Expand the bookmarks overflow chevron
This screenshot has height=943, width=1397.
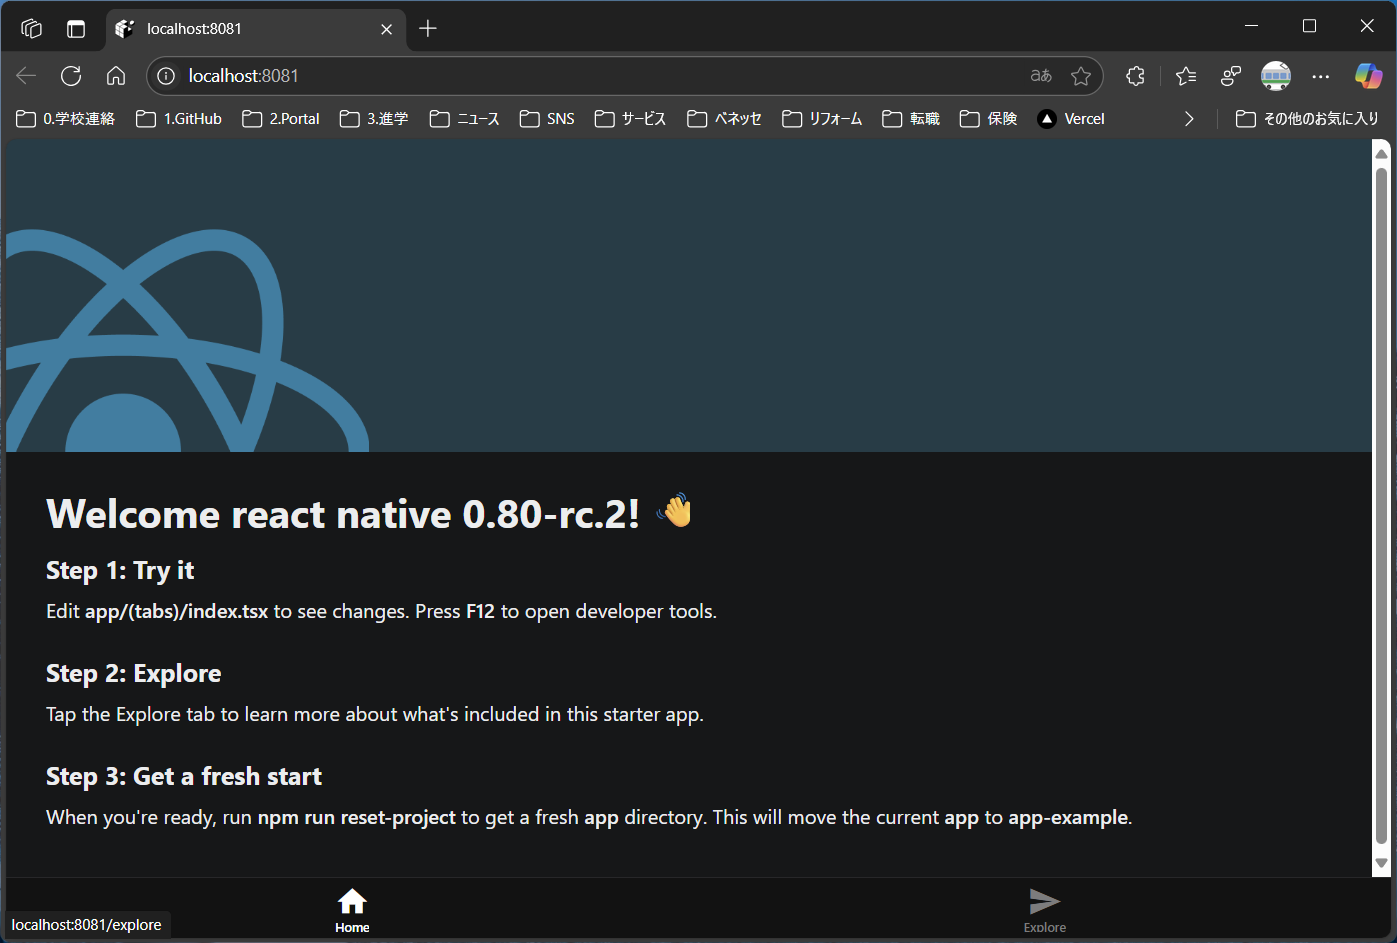click(1189, 119)
